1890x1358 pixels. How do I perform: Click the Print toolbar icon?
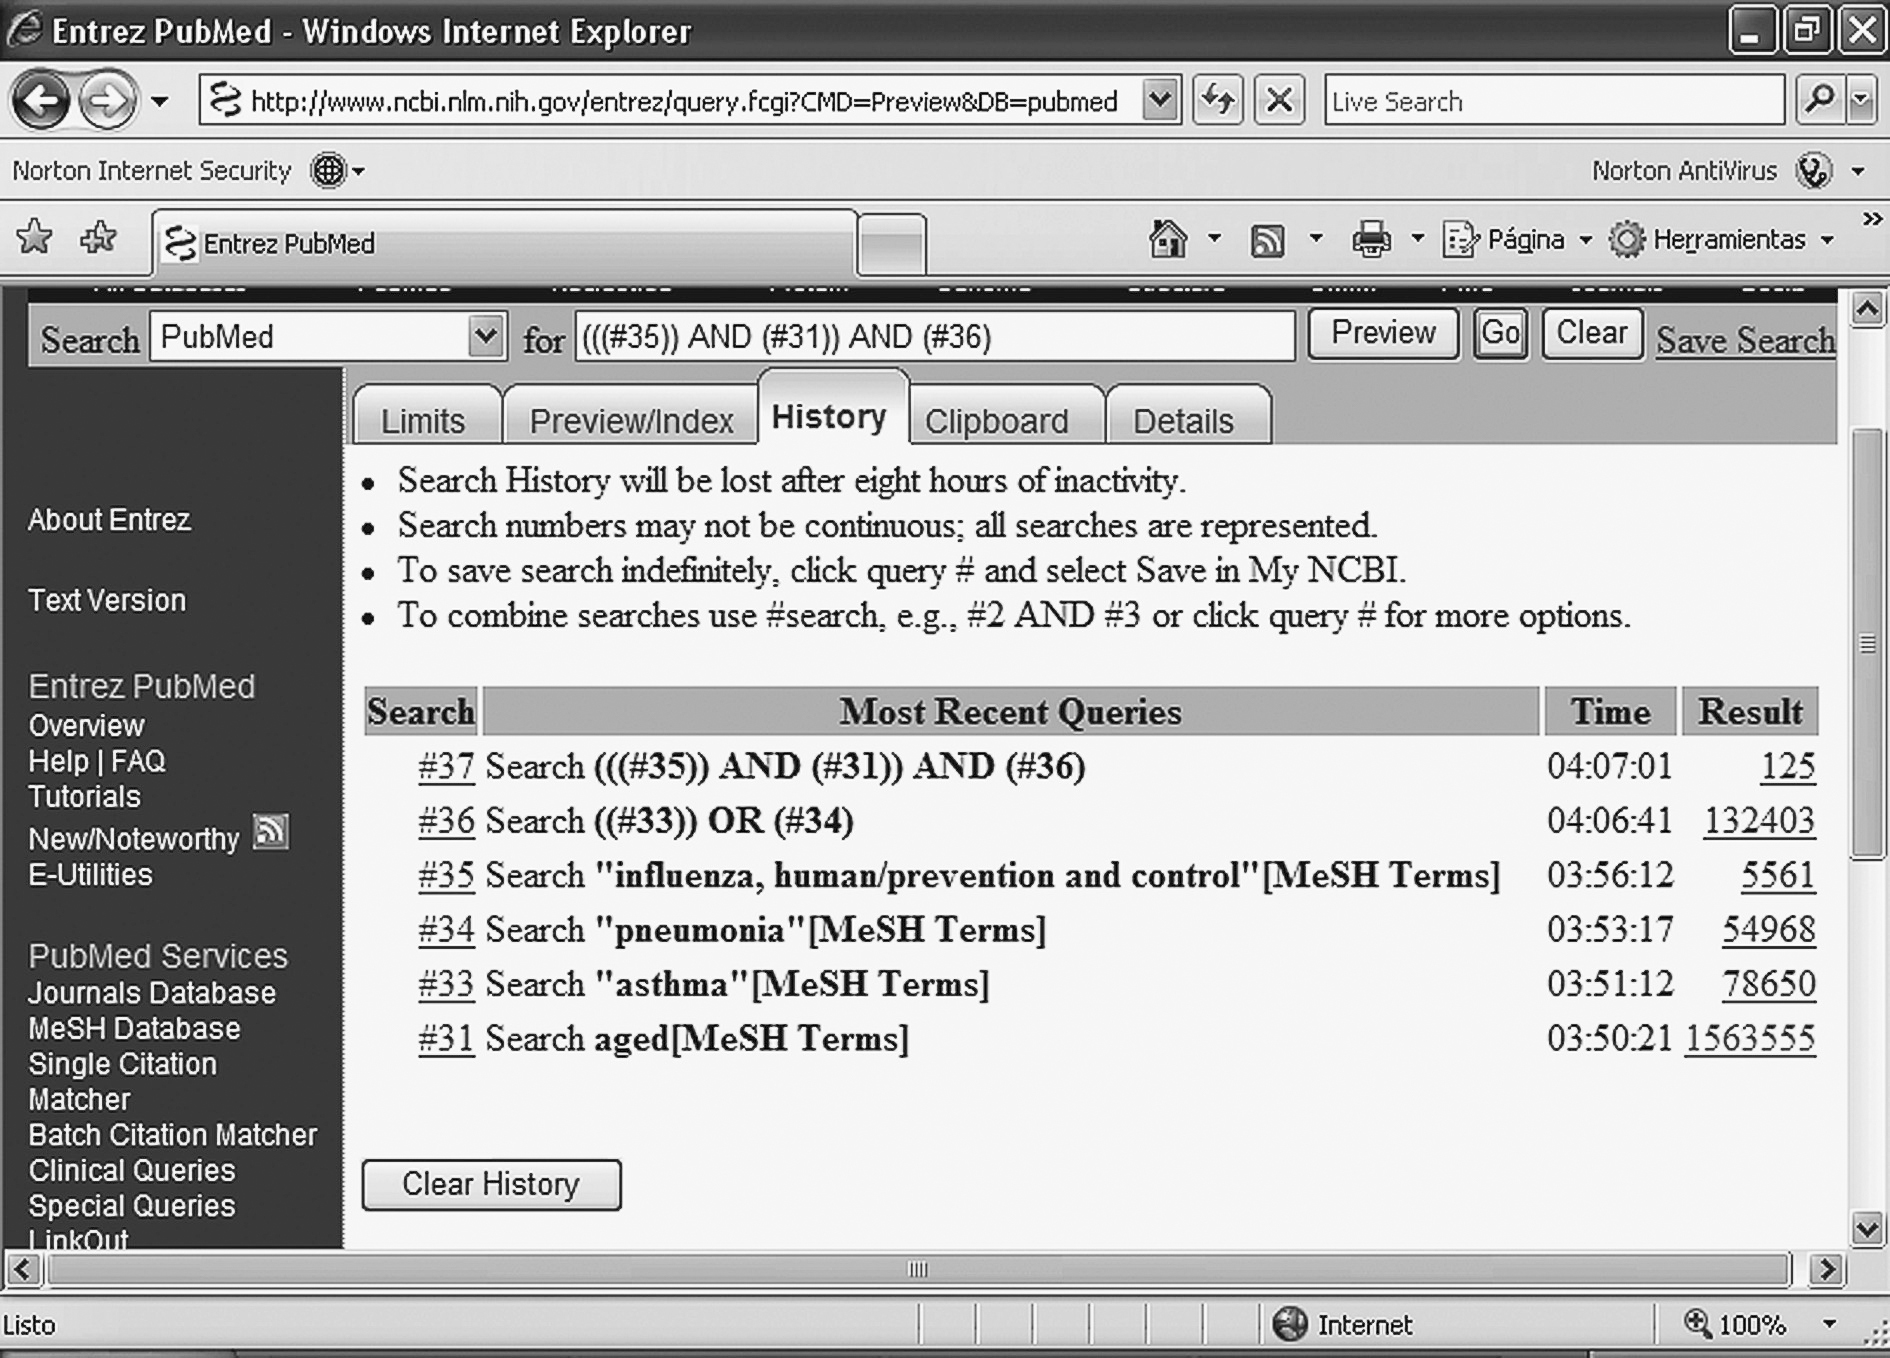coord(1370,240)
